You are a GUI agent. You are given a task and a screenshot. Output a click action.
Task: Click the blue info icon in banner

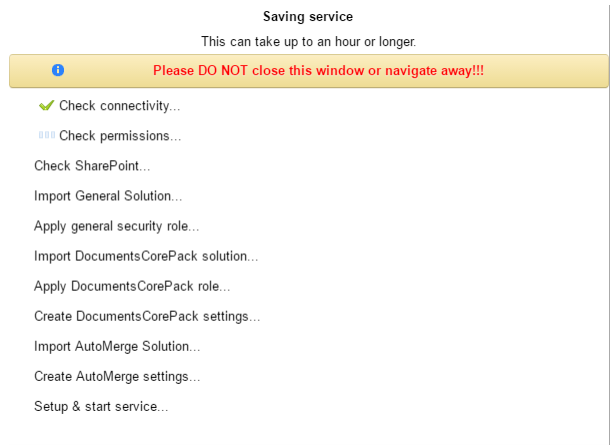coord(58,70)
